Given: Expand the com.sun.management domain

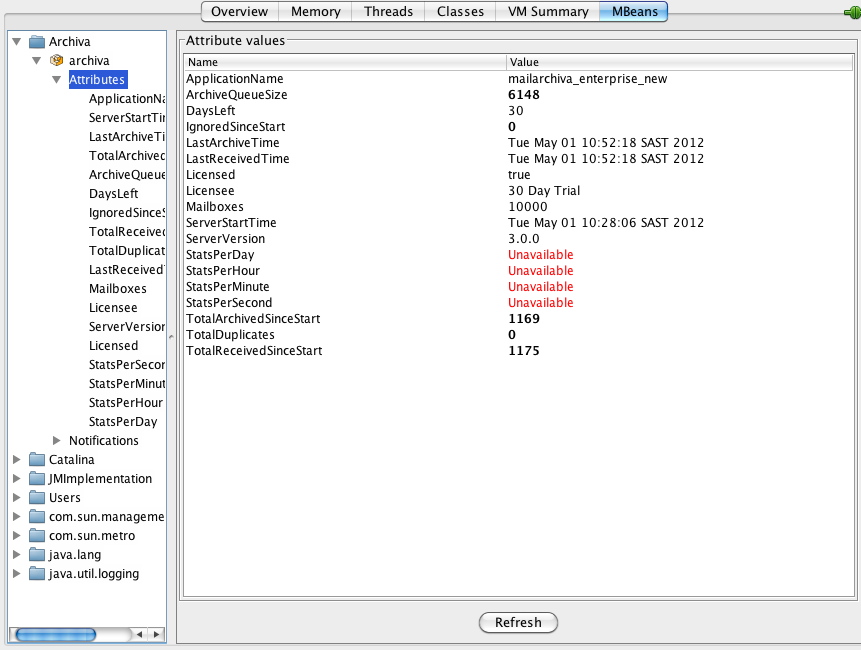Looking at the screenshot, I should coord(16,517).
